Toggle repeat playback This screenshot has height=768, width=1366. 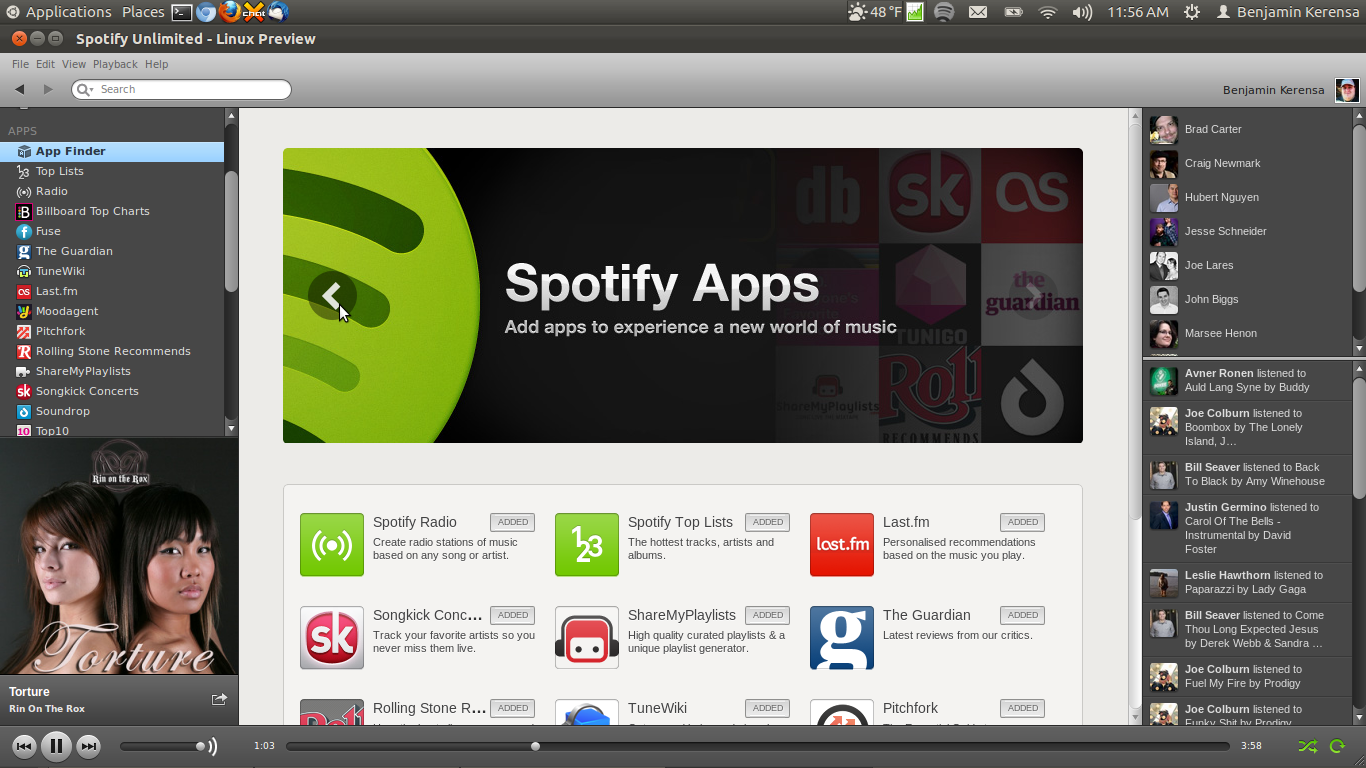(1336, 746)
